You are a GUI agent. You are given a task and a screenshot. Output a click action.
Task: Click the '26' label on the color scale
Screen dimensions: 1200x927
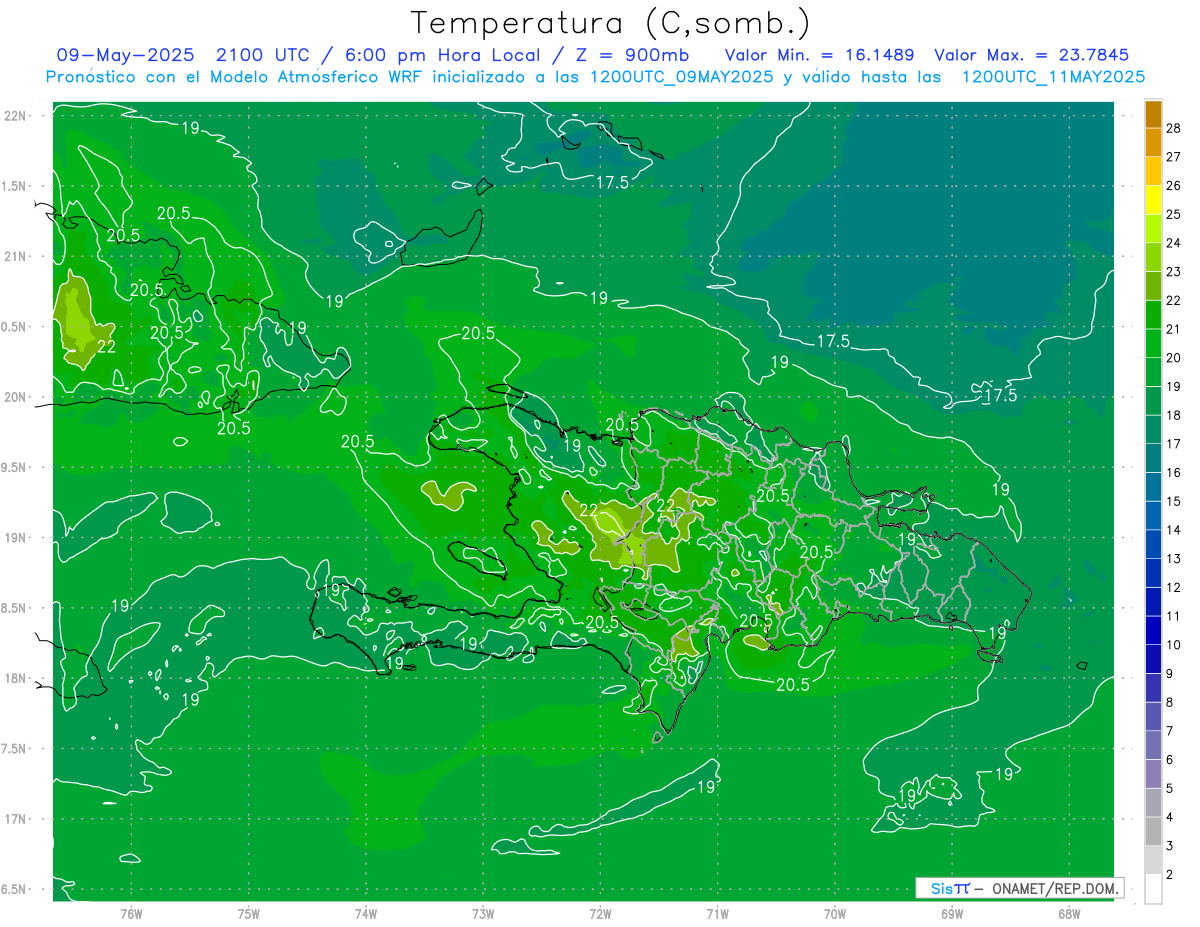[x=1174, y=185]
